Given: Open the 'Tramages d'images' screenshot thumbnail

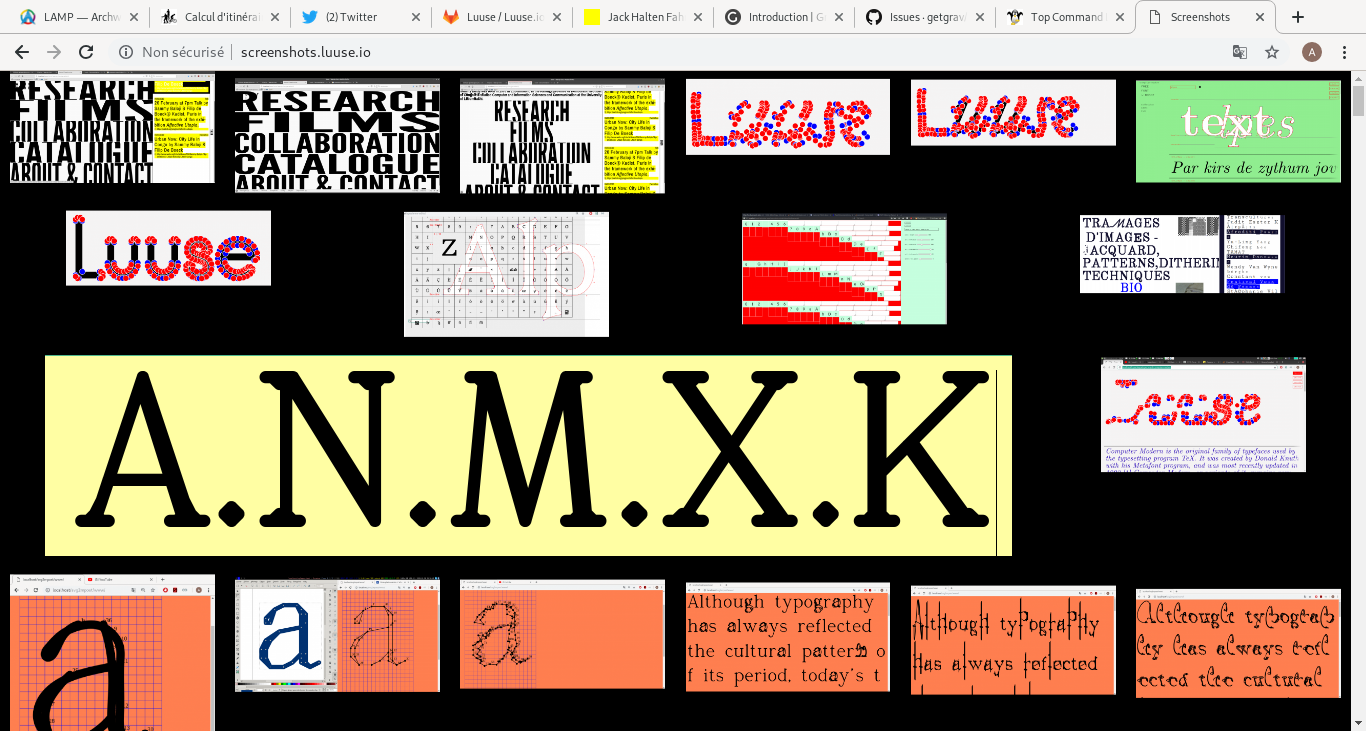Looking at the screenshot, I should click(x=1180, y=254).
